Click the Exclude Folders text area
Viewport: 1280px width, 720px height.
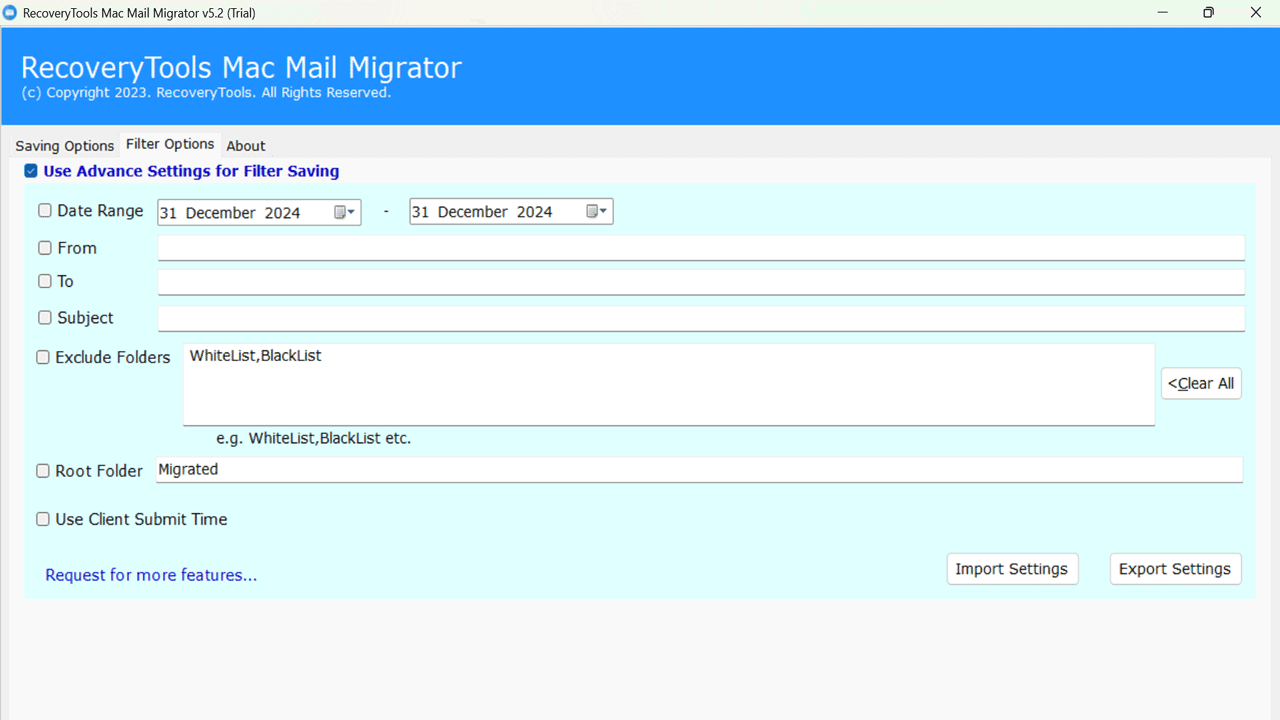pyautogui.click(x=669, y=385)
